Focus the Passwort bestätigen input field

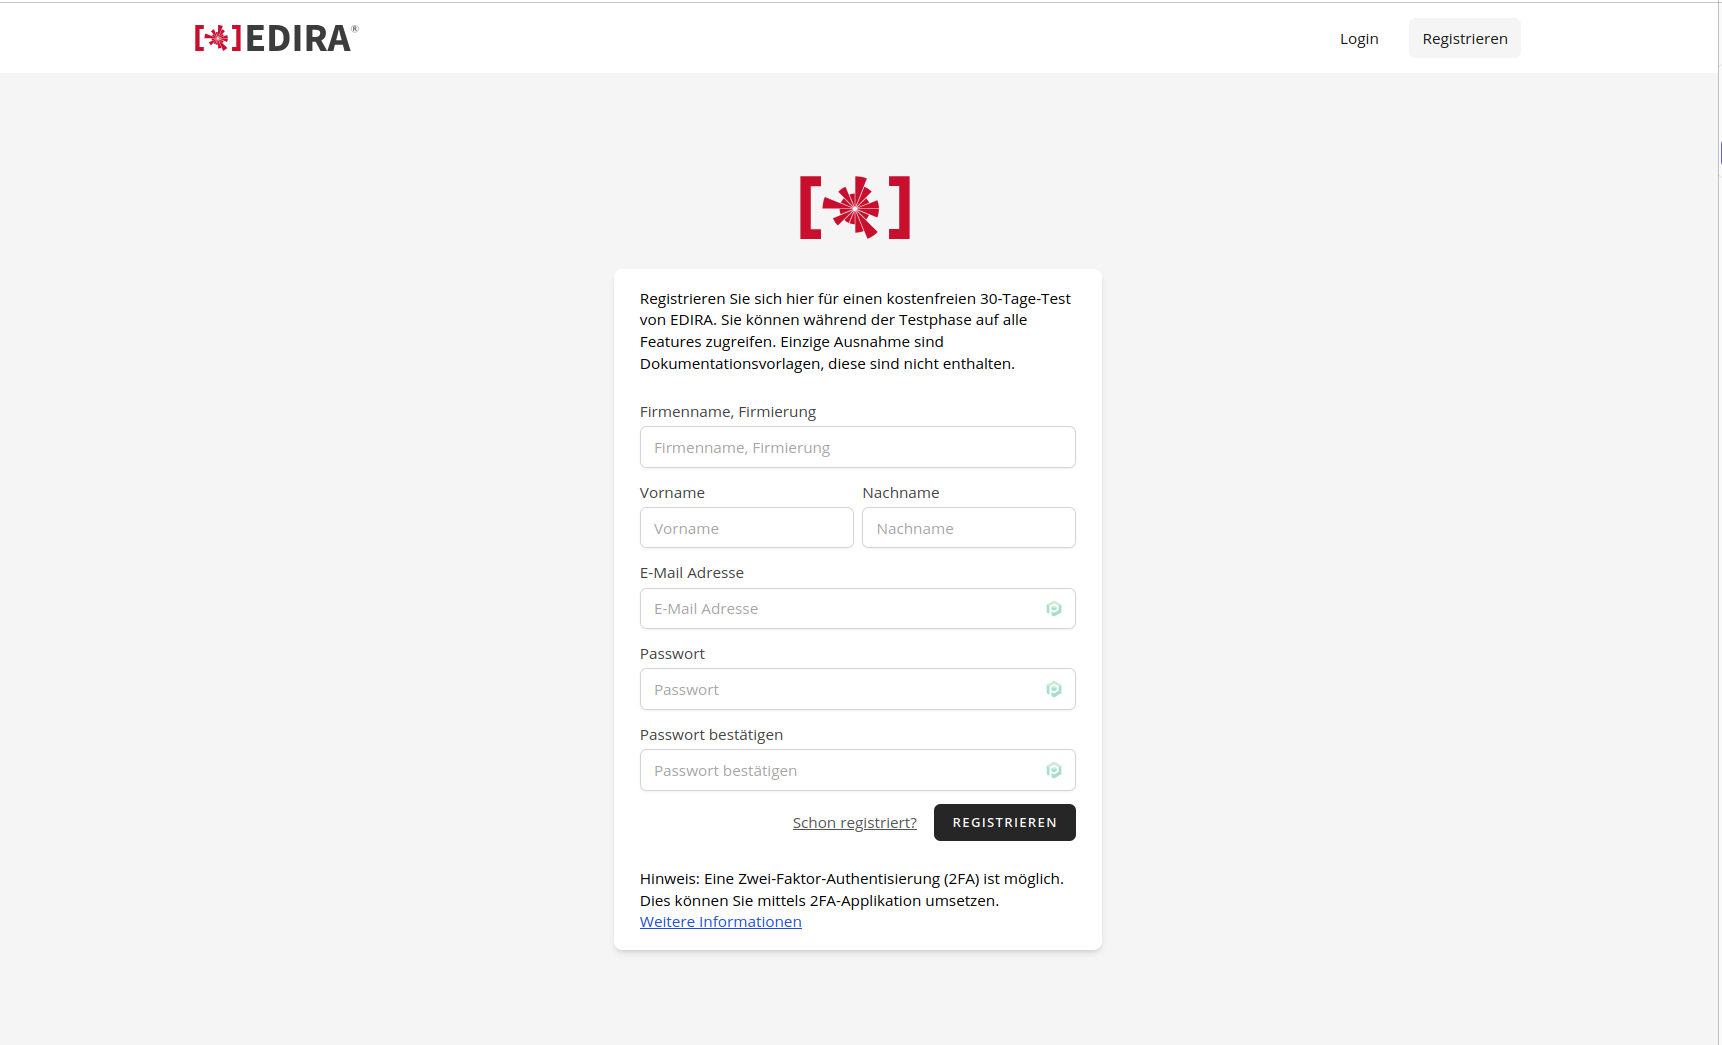coord(858,770)
